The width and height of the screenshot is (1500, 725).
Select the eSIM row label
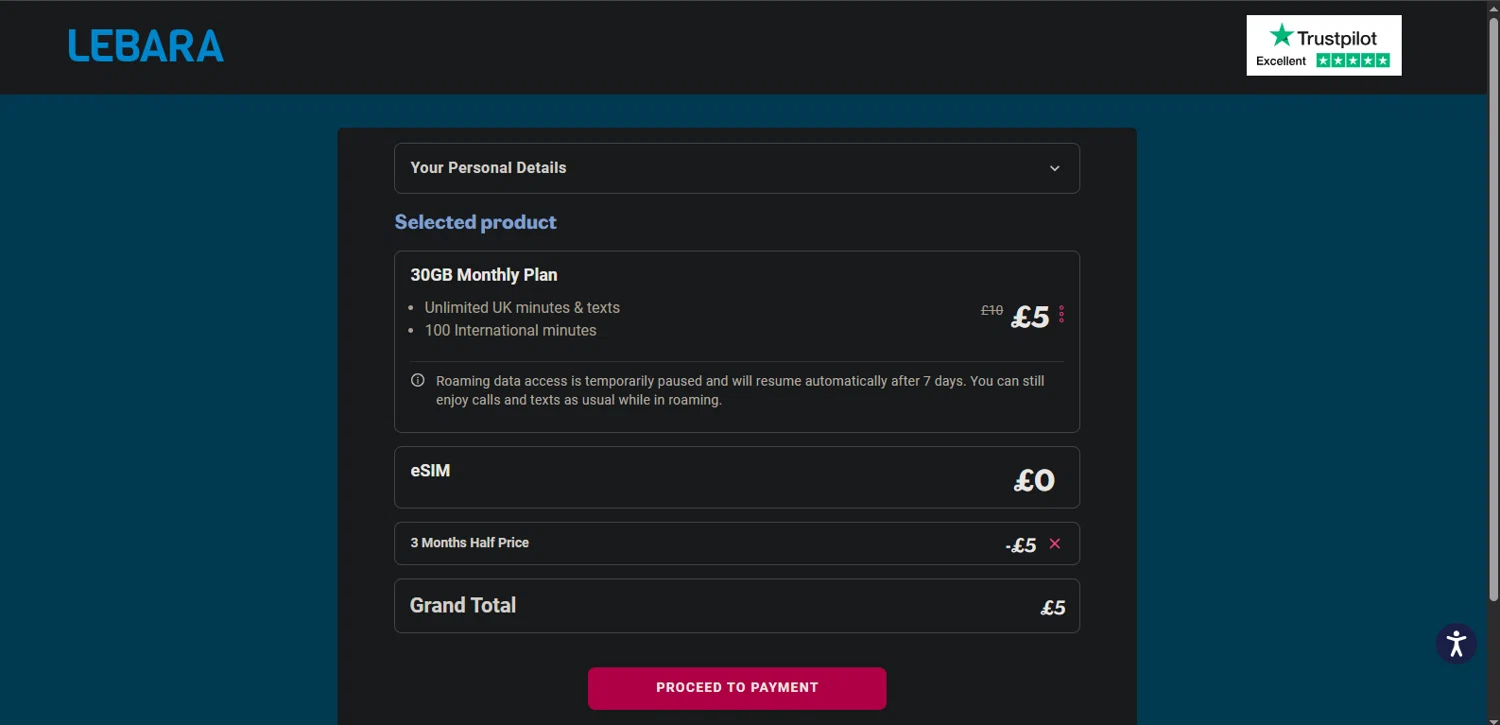(x=430, y=471)
